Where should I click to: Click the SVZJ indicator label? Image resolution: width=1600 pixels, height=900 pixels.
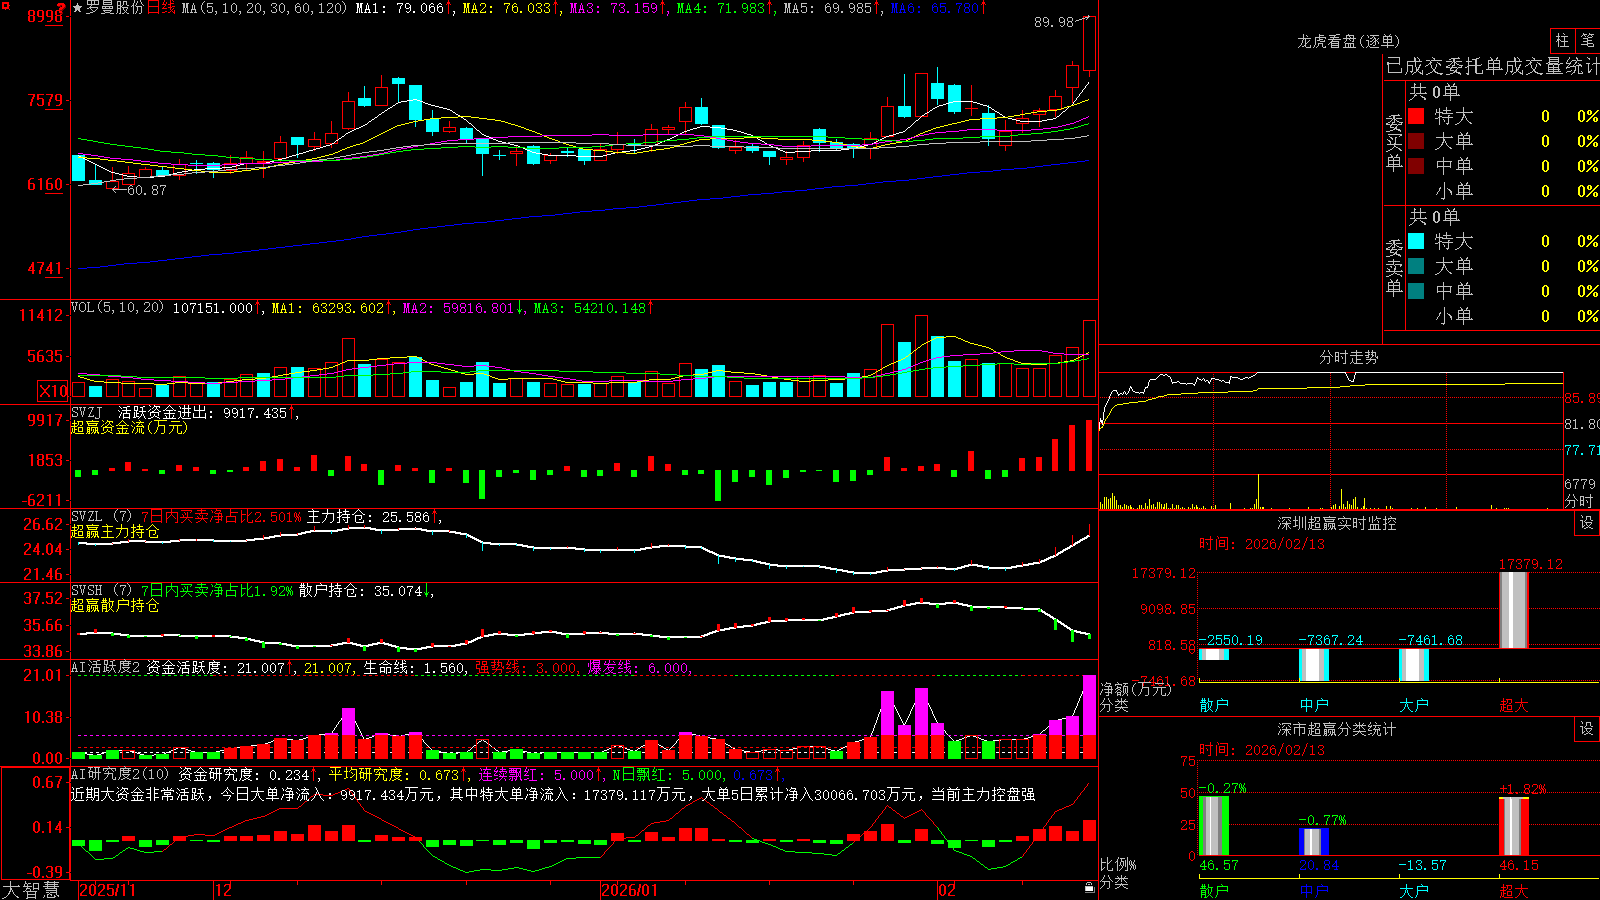click(x=87, y=412)
